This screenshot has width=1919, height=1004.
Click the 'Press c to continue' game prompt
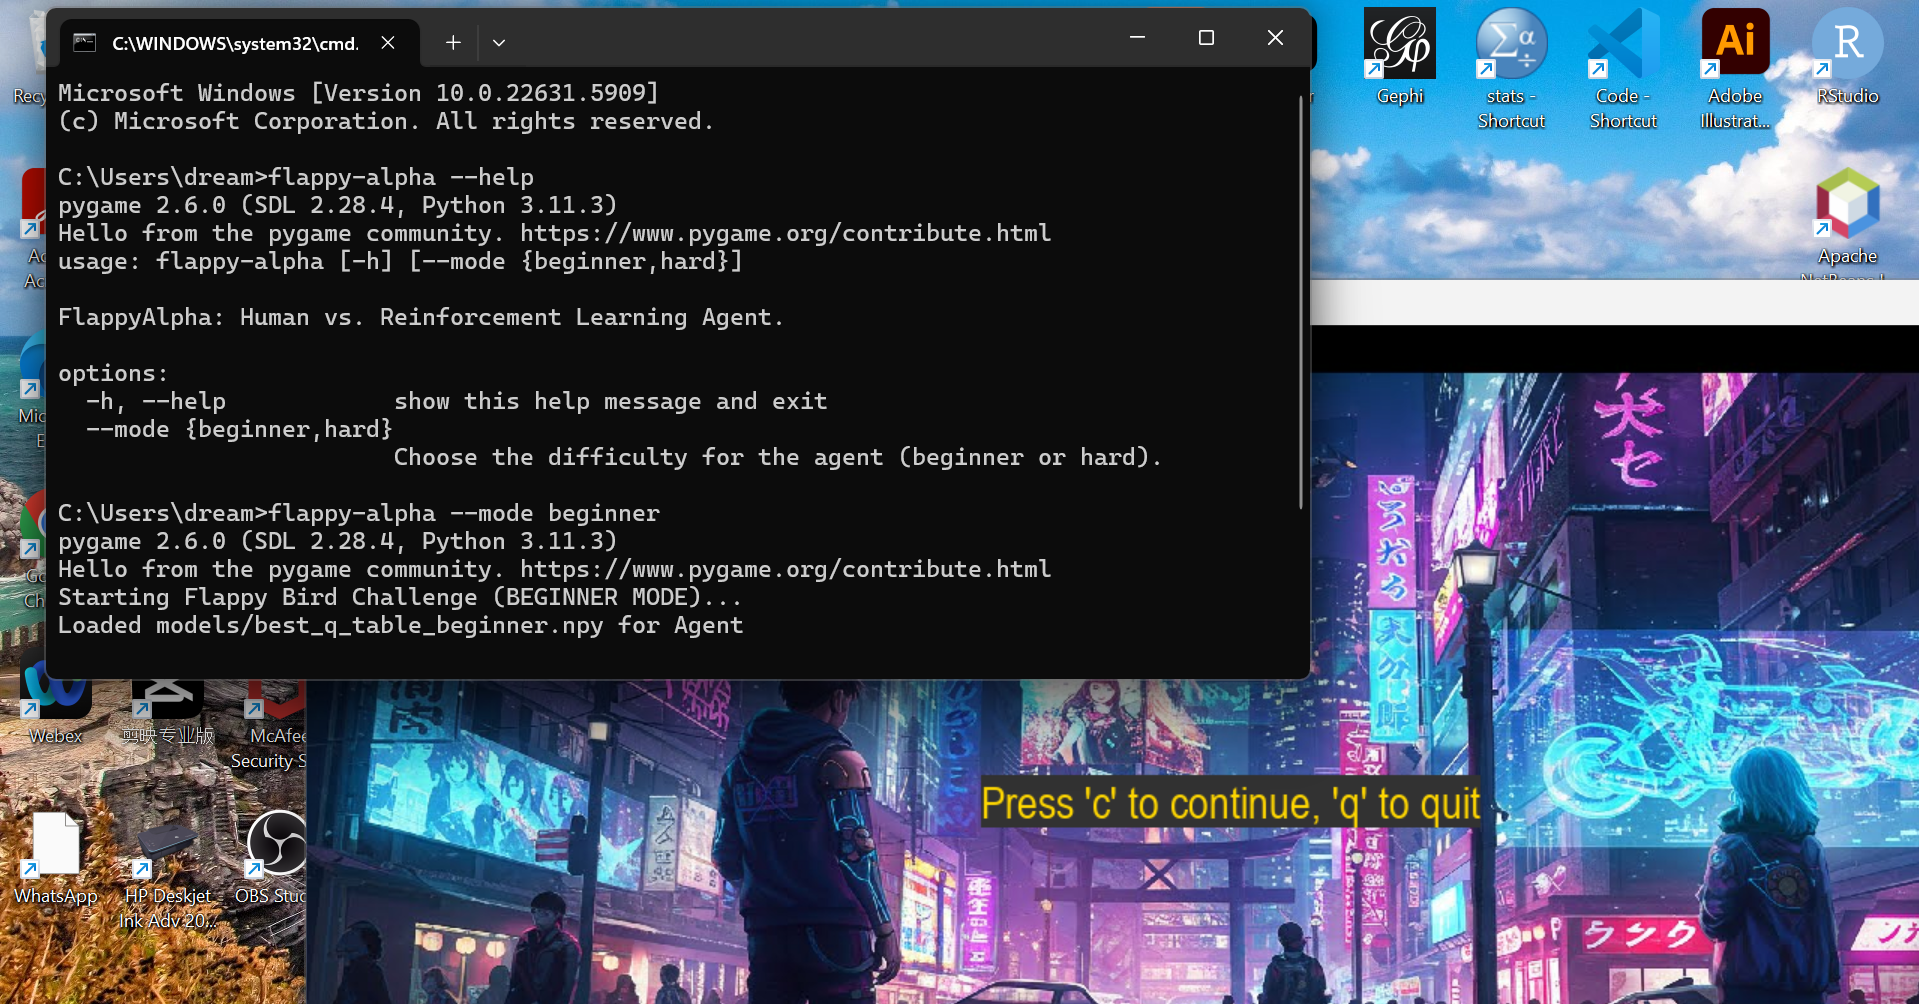pyautogui.click(x=1230, y=803)
